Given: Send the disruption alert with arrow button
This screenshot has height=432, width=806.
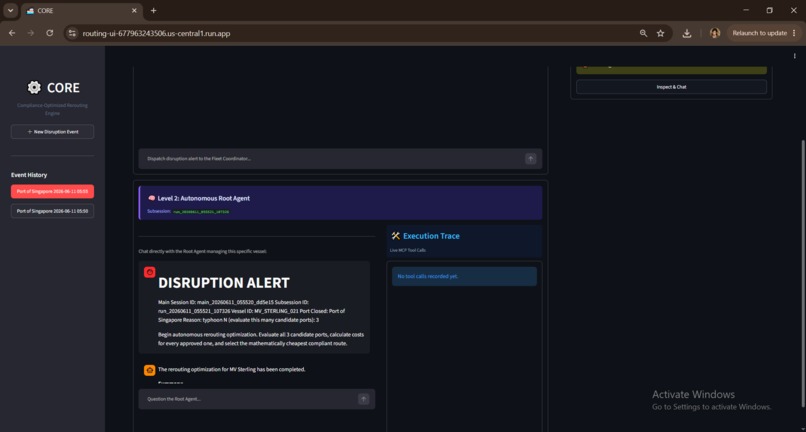Looking at the screenshot, I should coord(530,159).
